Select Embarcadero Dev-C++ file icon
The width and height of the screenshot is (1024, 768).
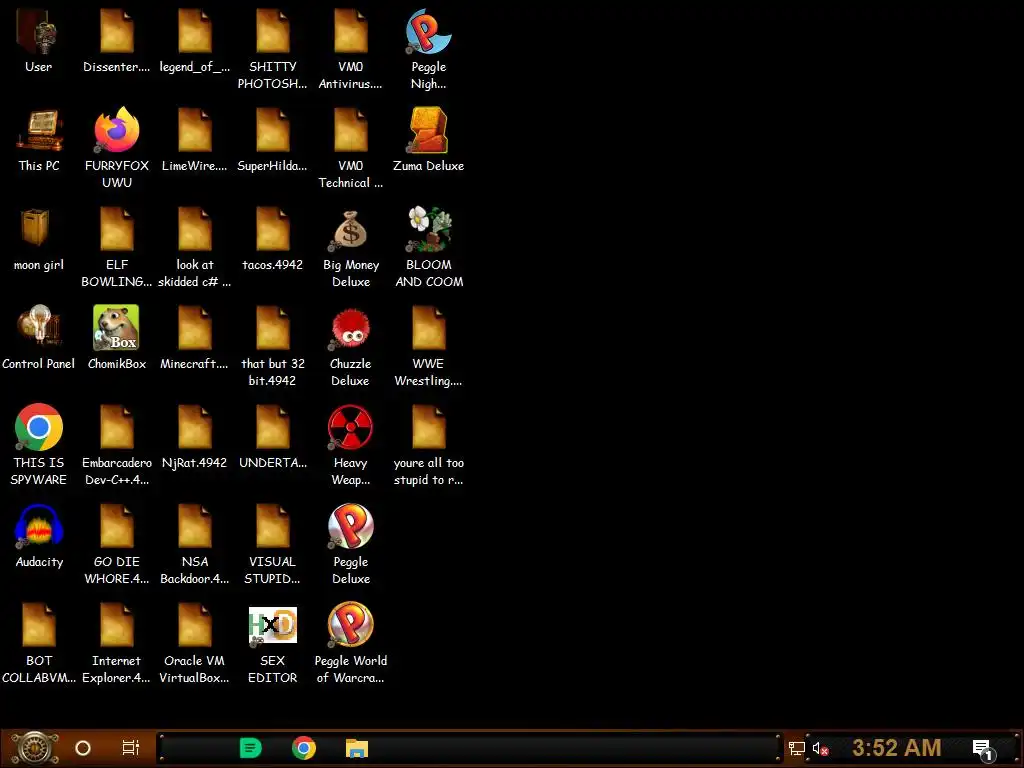point(117,427)
